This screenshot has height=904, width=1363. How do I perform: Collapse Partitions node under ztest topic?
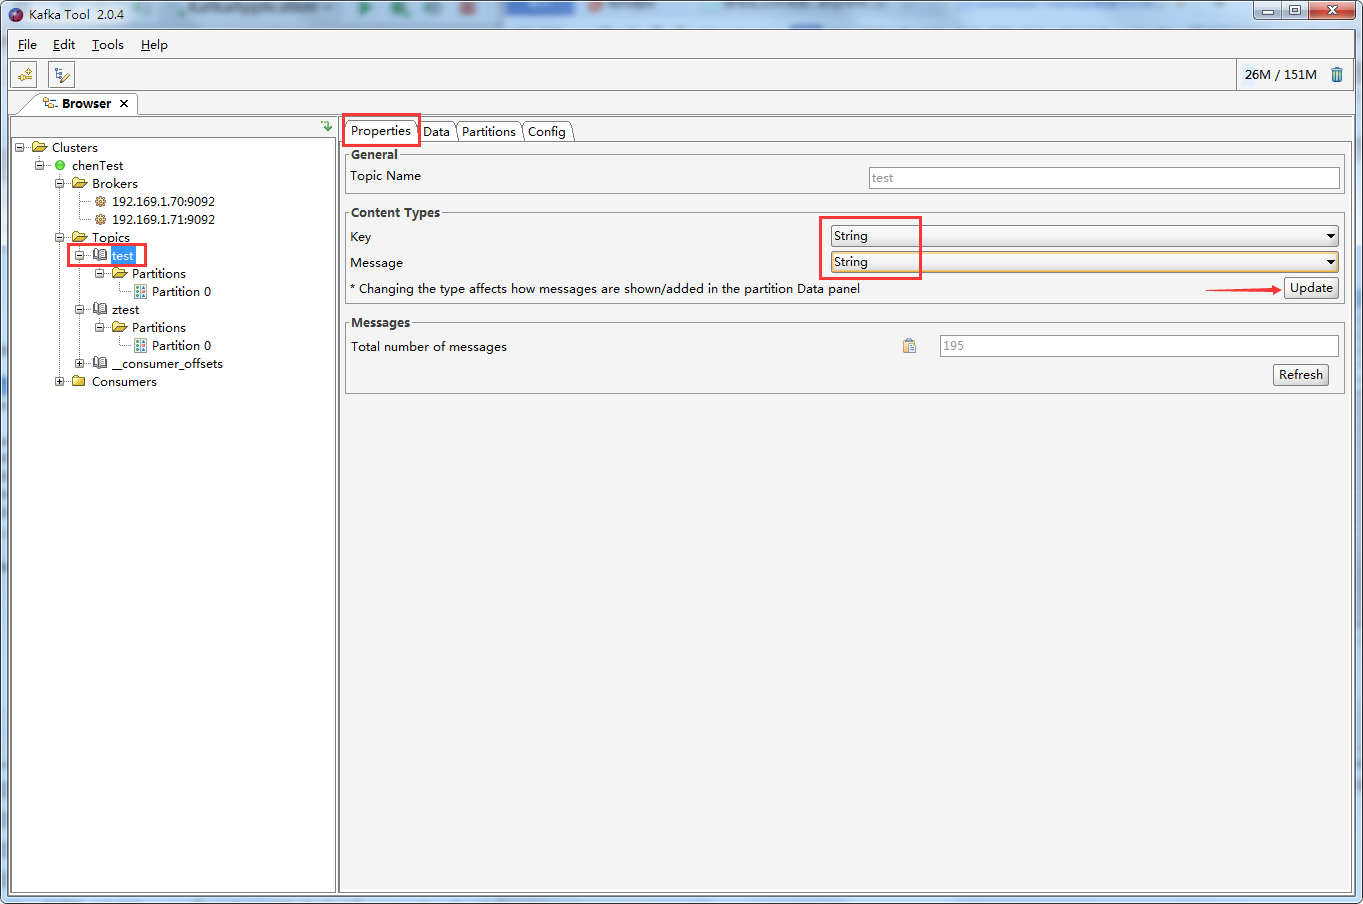point(100,327)
